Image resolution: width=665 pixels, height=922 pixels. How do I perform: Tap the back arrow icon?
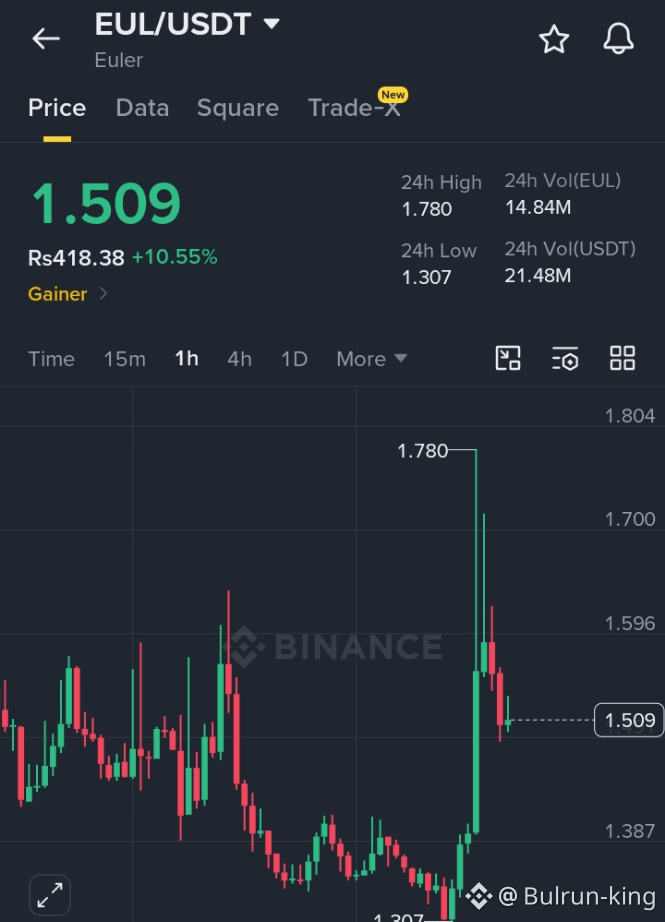pos(46,39)
